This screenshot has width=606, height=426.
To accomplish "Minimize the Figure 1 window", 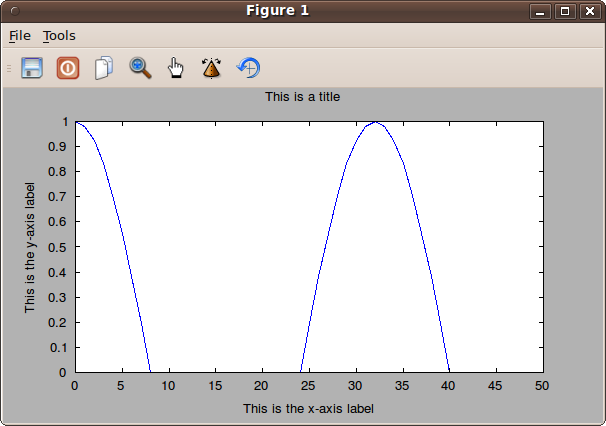I will 542,11.
